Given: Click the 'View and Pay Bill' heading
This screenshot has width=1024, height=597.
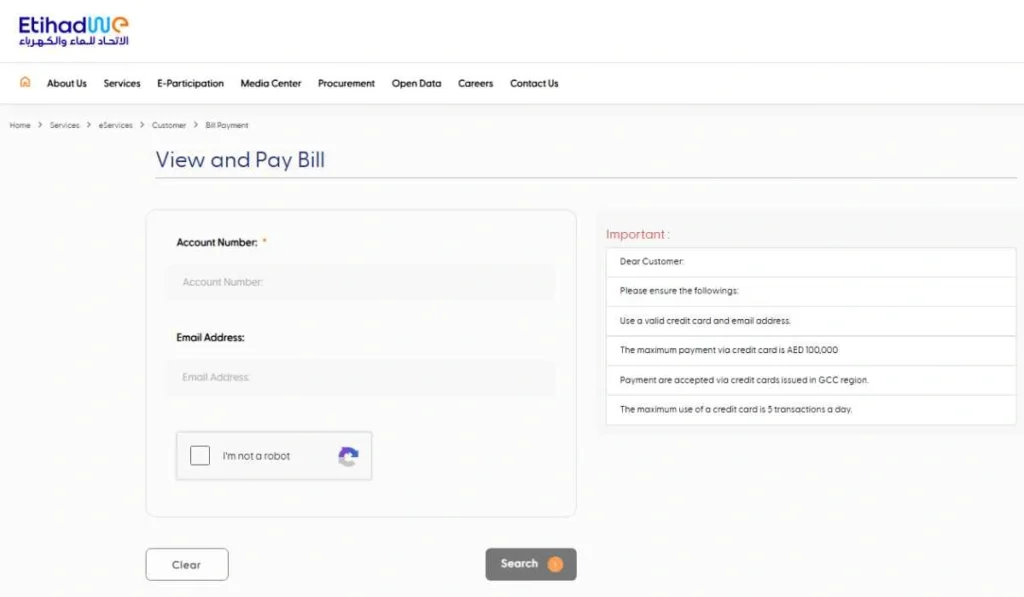Looking at the screenshot, I should tap(240, 160).
